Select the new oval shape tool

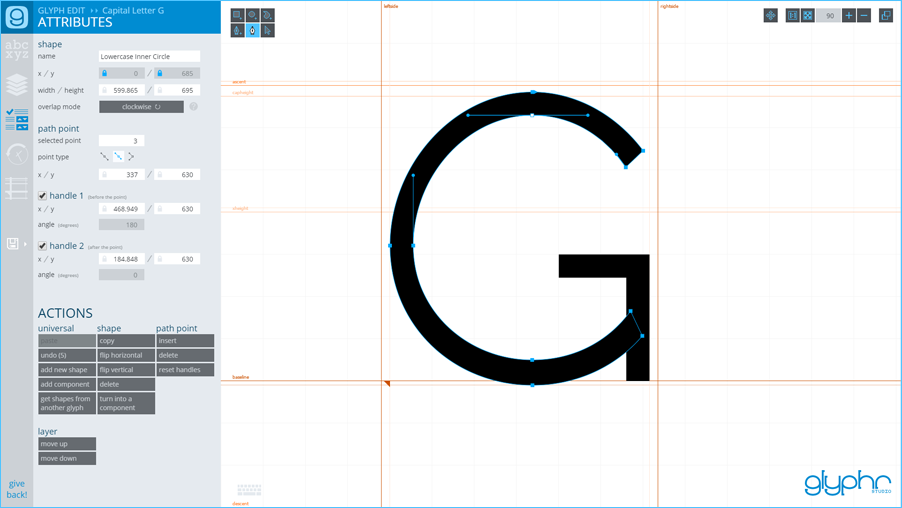click(x=253, y=15)
